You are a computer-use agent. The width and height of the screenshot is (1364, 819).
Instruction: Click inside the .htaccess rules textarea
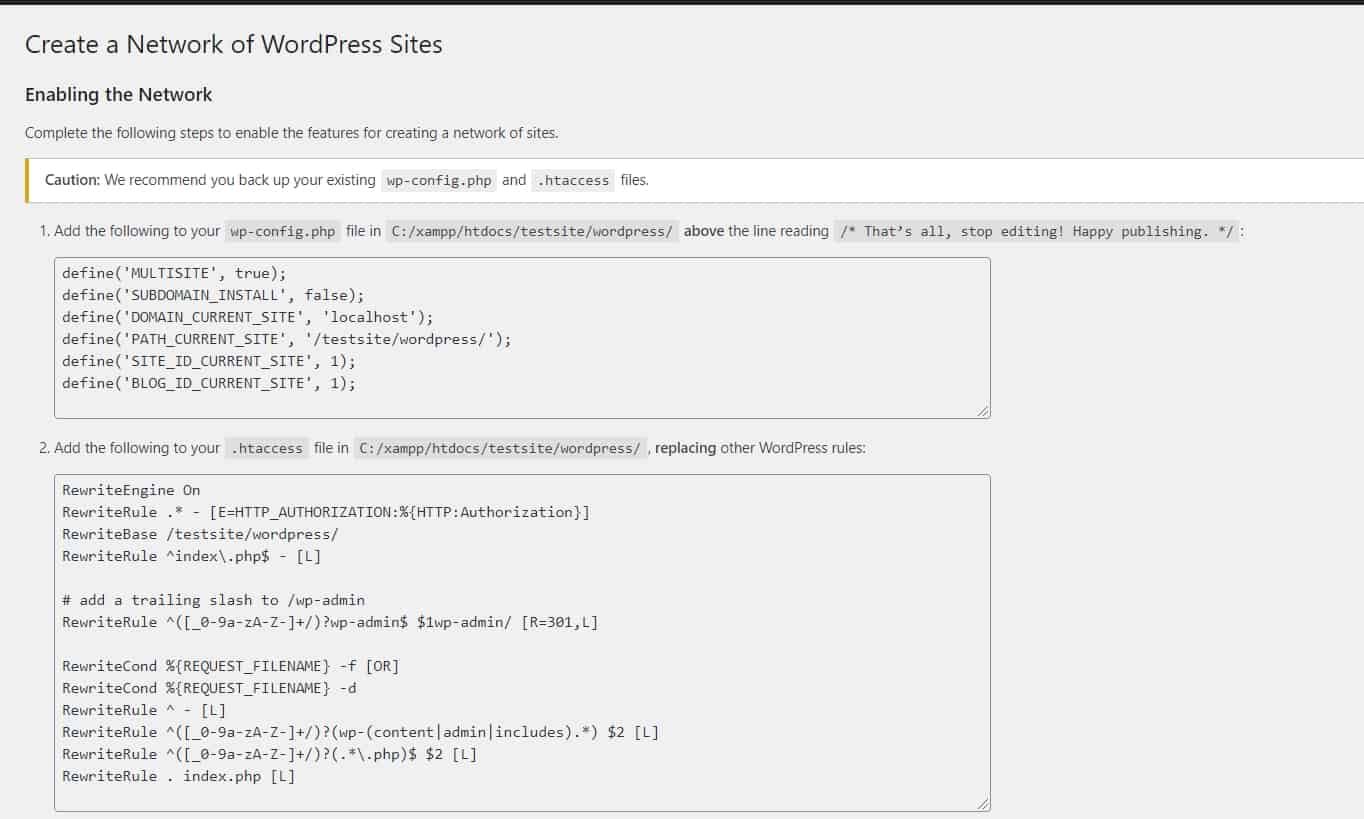522,642
